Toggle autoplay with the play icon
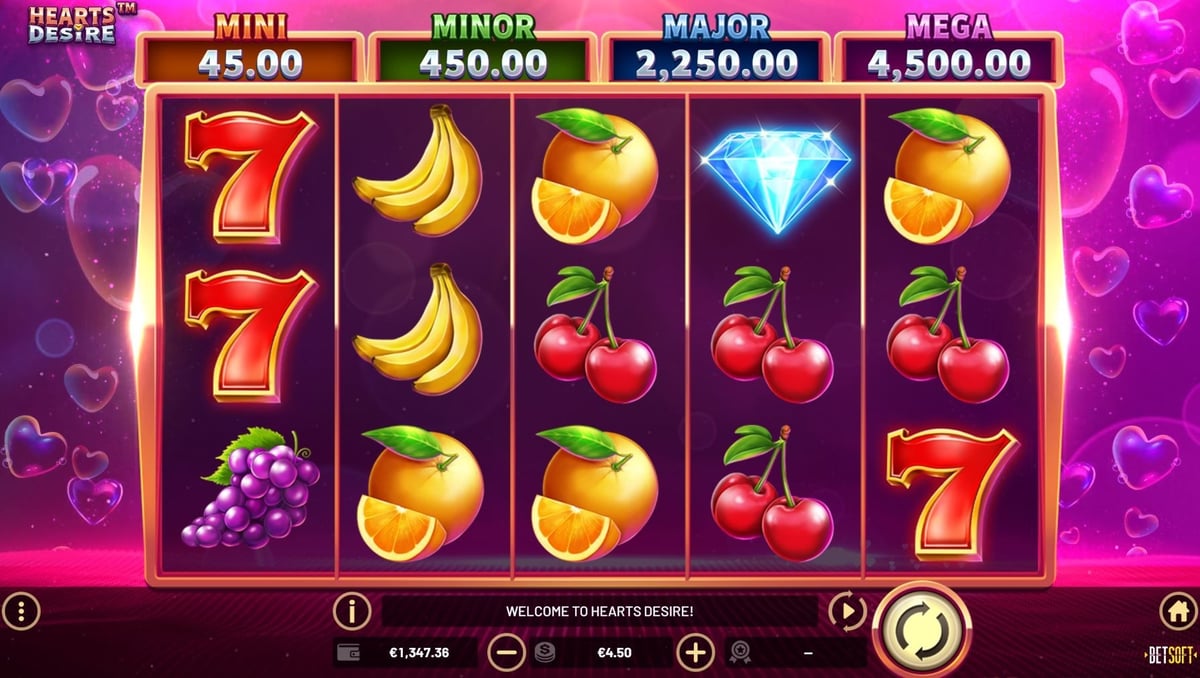The image size is (1200, 678). (847, 610)
